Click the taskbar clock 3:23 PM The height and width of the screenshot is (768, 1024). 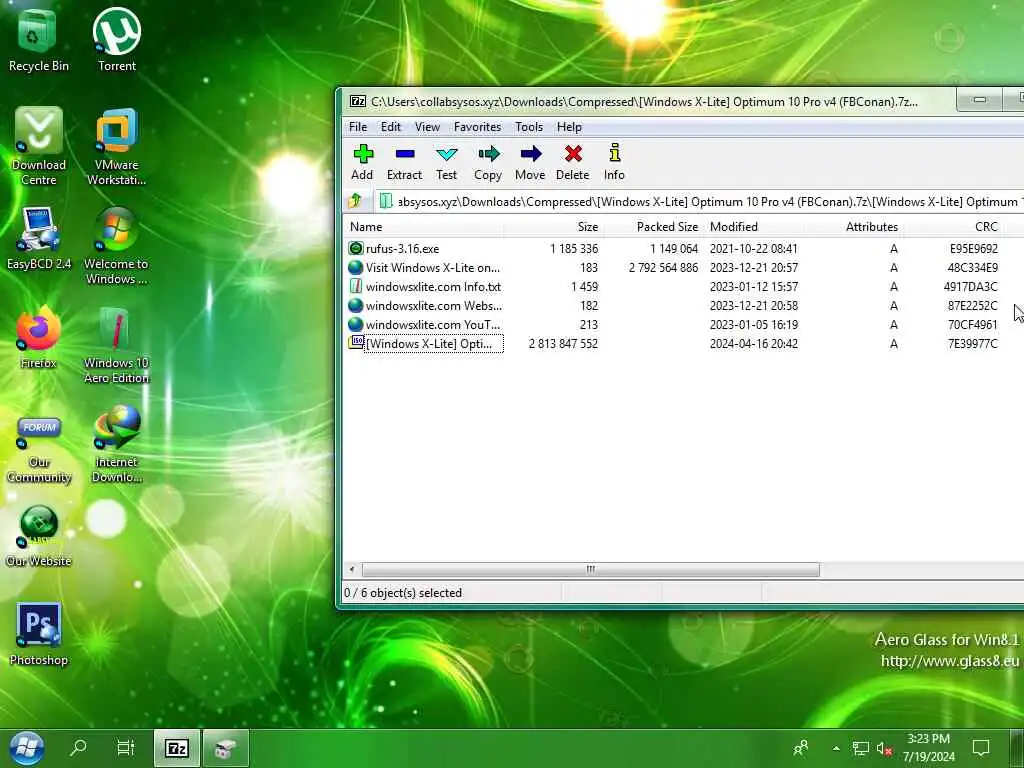click(x=928, y=739)
